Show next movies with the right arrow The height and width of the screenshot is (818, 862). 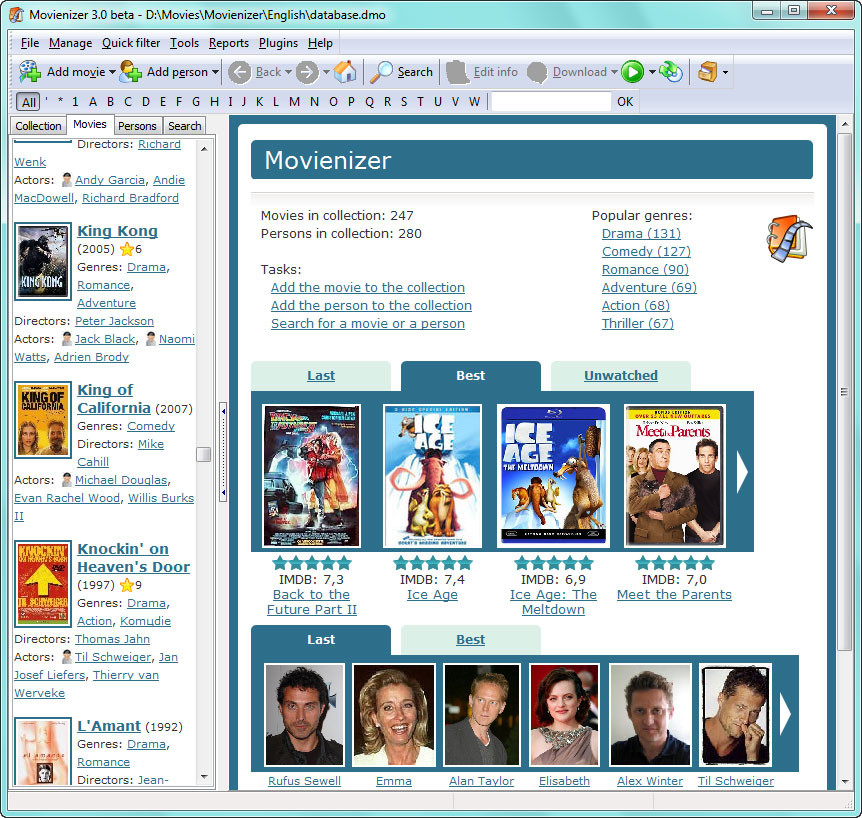click(742, 472)
